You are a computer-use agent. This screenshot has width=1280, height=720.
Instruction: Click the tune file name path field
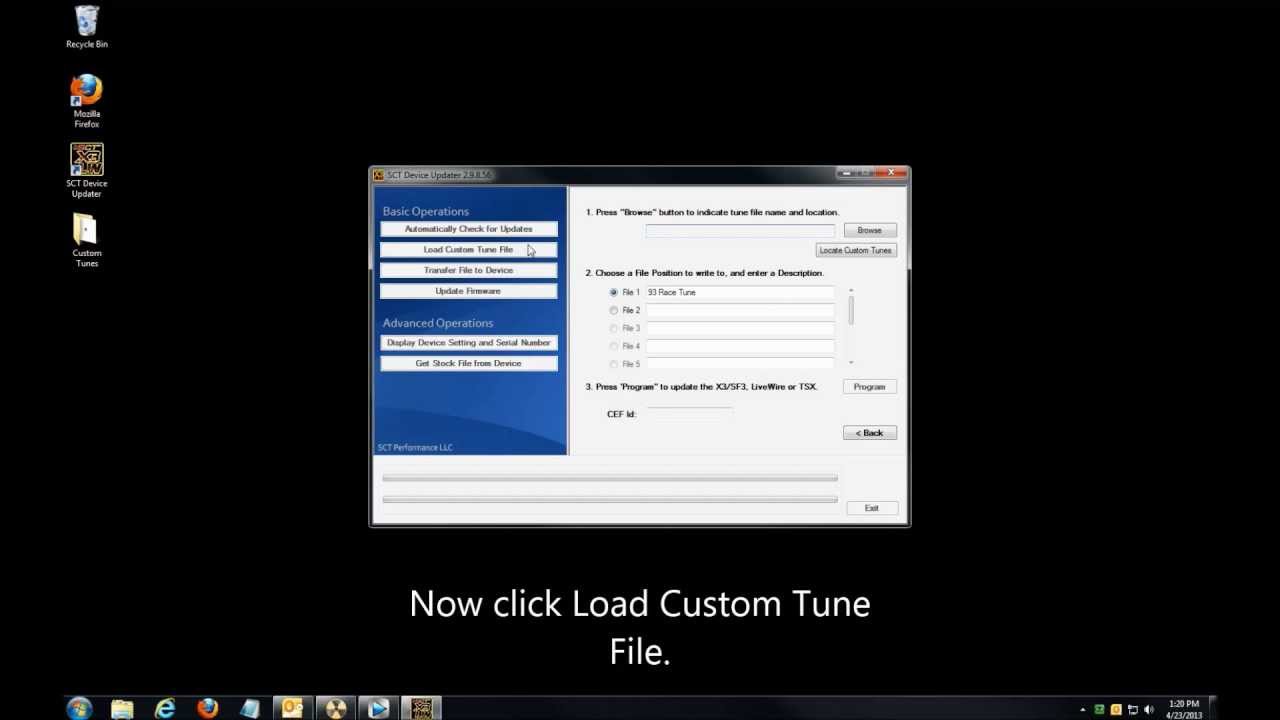[x=740, y=231]
